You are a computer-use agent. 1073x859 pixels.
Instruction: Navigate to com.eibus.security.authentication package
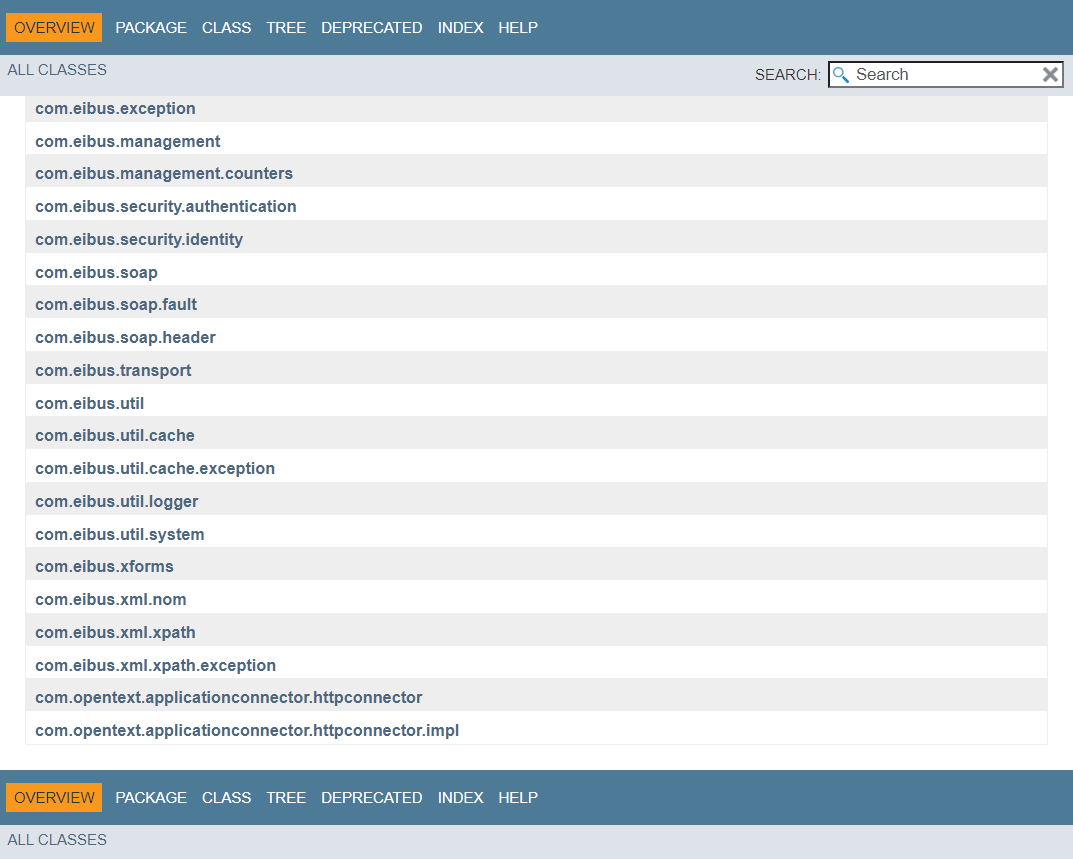click(x=166, y=207)
